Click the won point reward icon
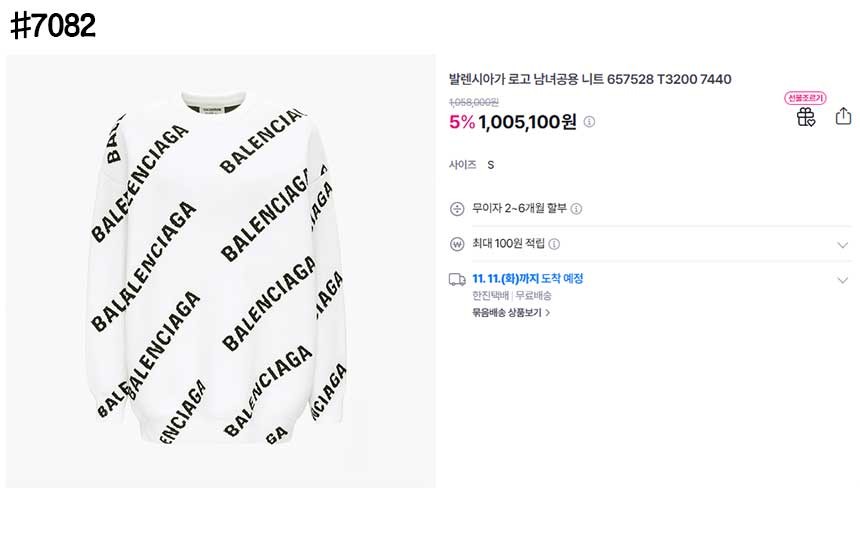 click(457, 244)
